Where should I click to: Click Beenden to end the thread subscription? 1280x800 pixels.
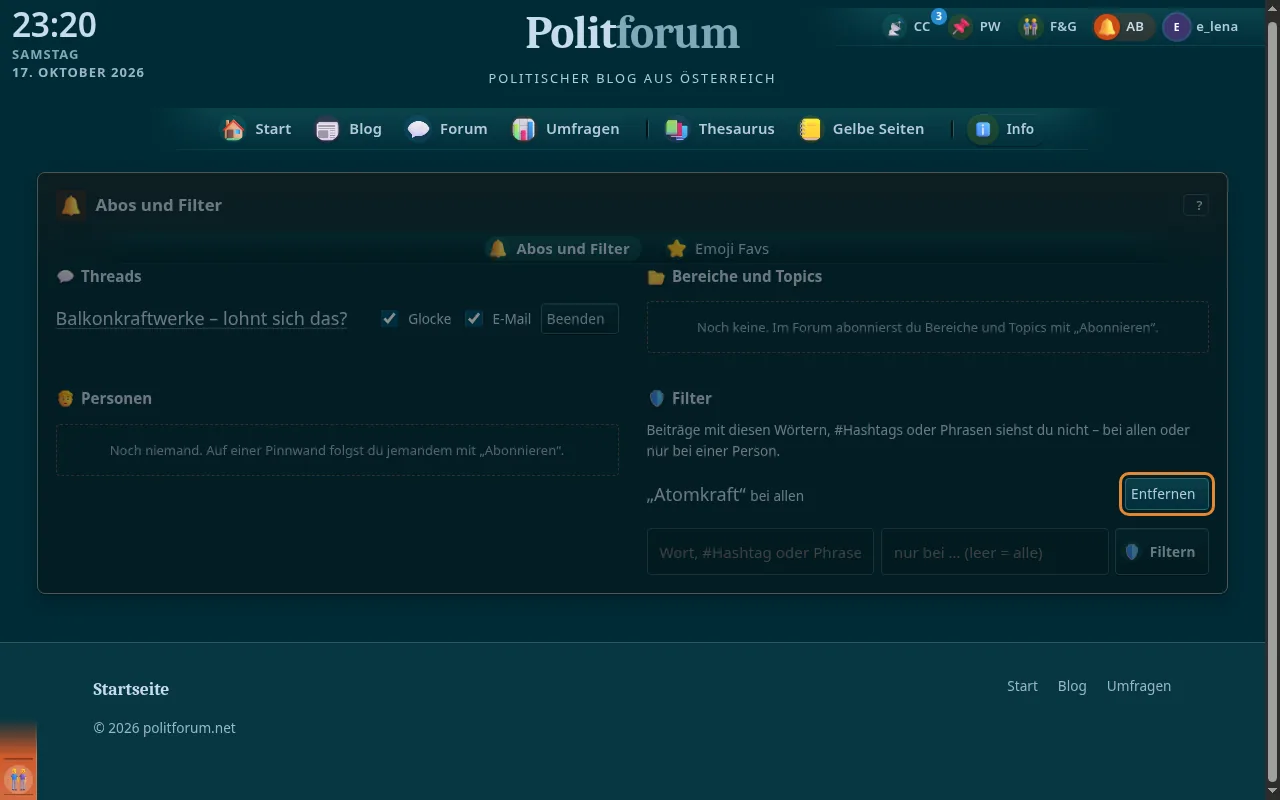pos(580,319)
